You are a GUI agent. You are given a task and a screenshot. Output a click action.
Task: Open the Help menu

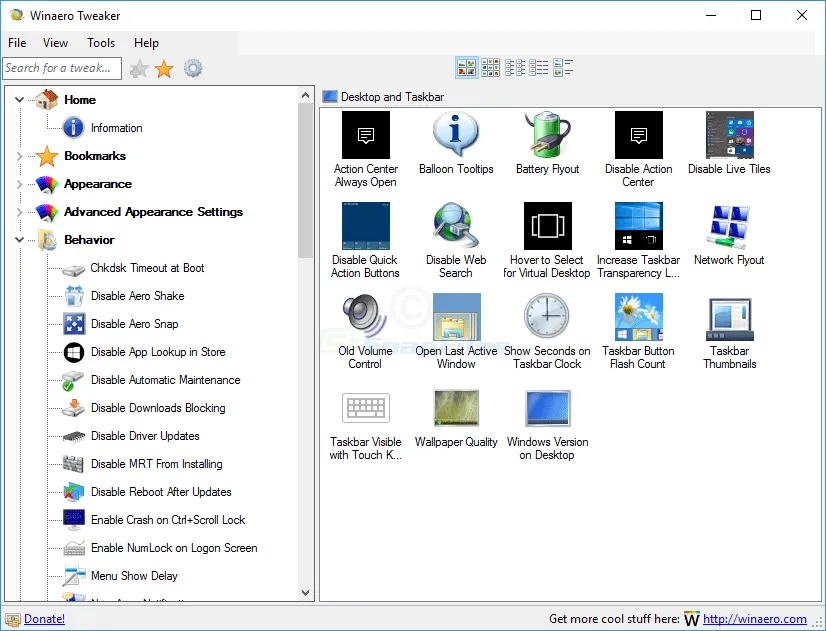click(146, 43)
